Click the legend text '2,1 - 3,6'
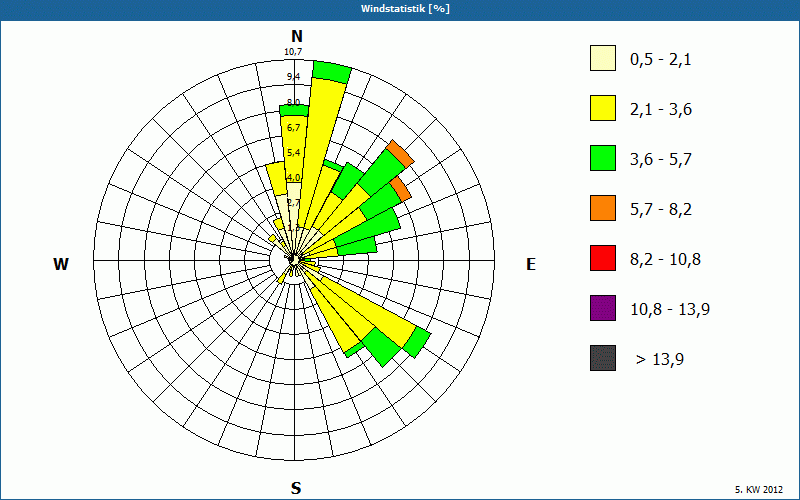This screenshot has height=500, width=800. click(661, 110)
